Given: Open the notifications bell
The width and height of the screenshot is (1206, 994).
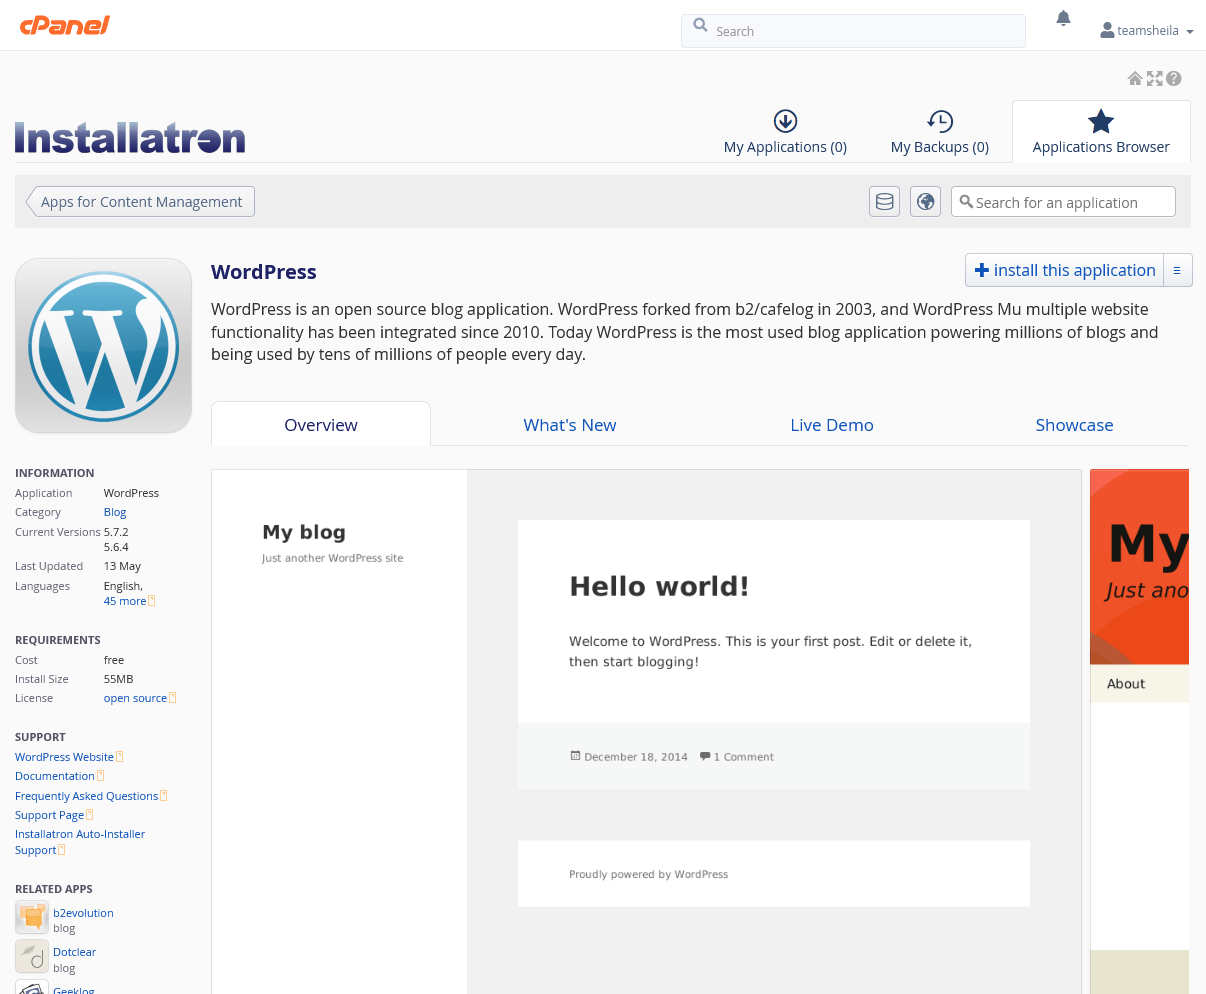Looking at the screenshot, I should pos(1063,18).
